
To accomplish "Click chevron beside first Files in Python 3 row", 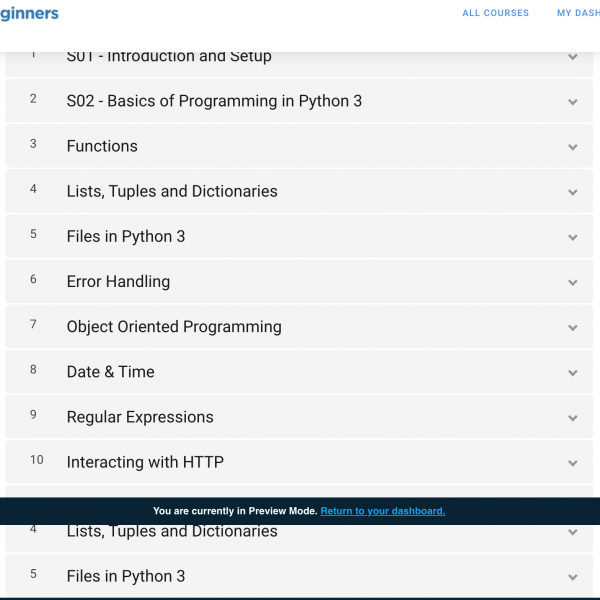I will coord(572,238).
